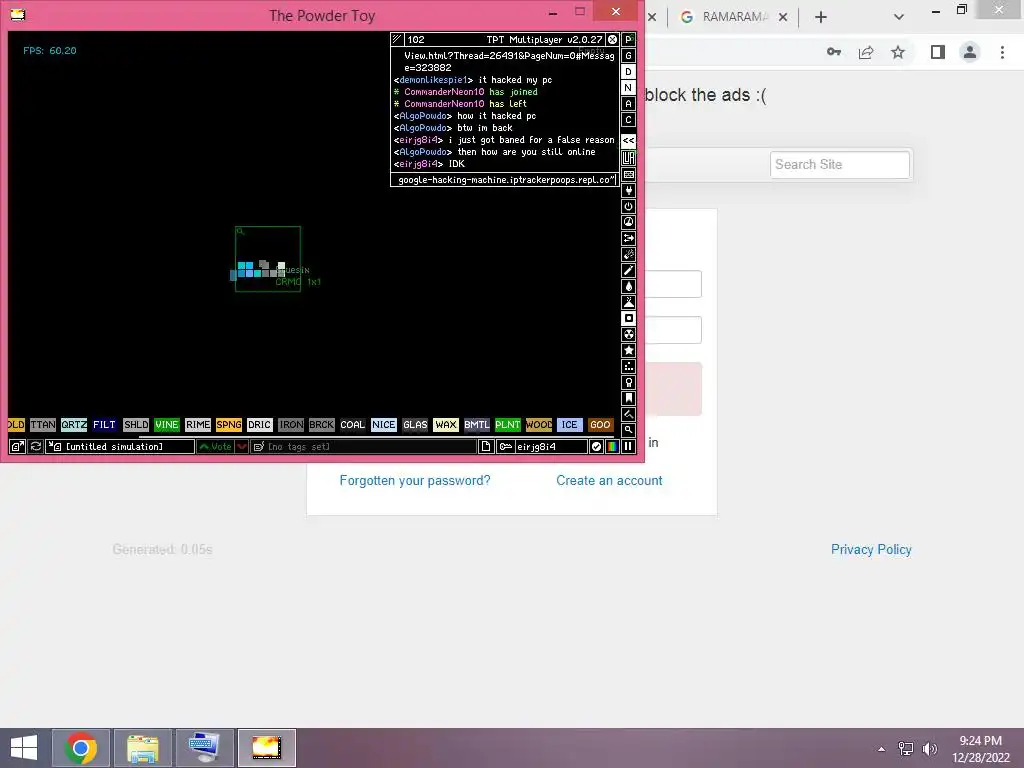Open Chrome side panel icon
This screenshot has width=1024, height=768.
[x=938, y=52]
